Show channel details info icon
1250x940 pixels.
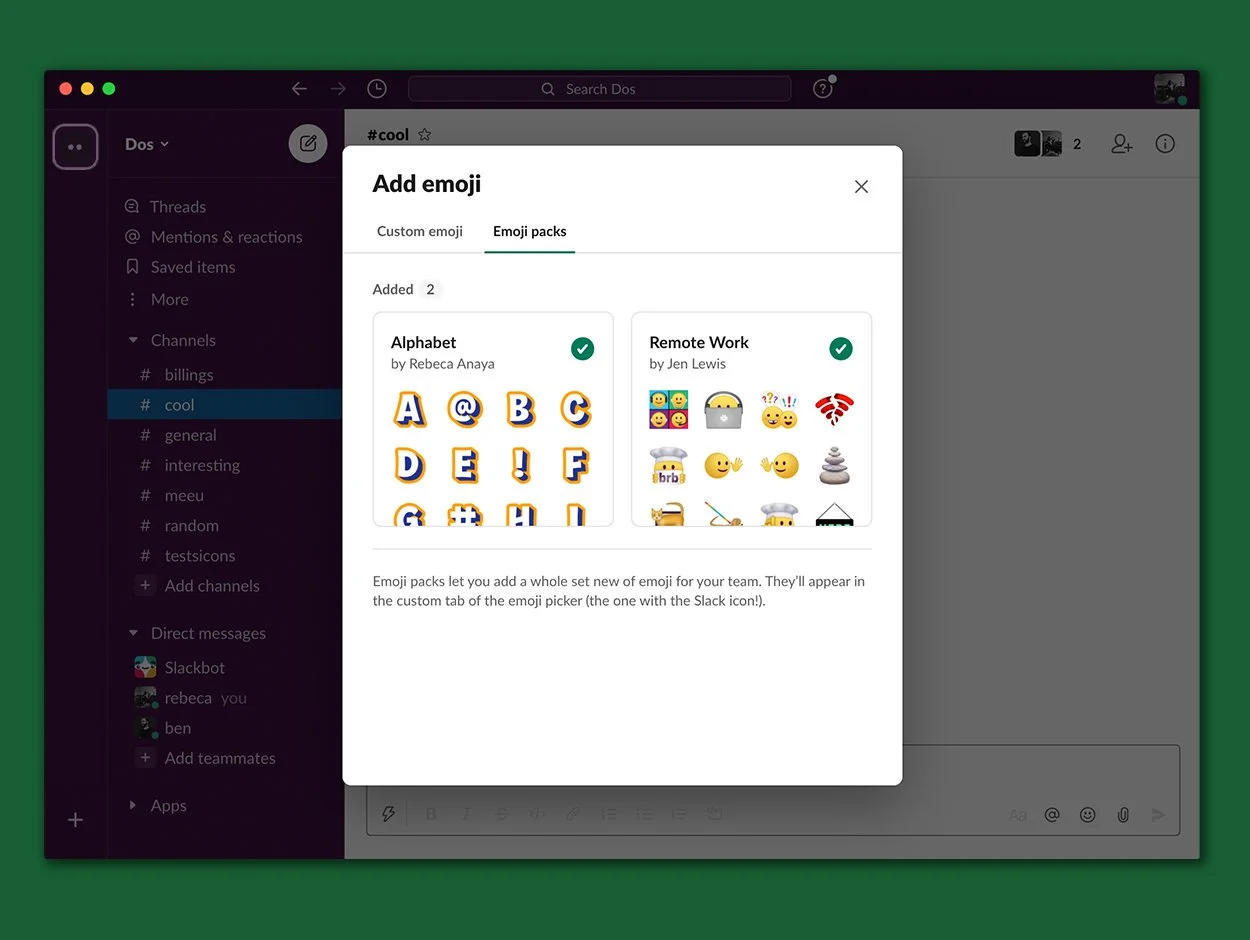[x=1165, y=144]
